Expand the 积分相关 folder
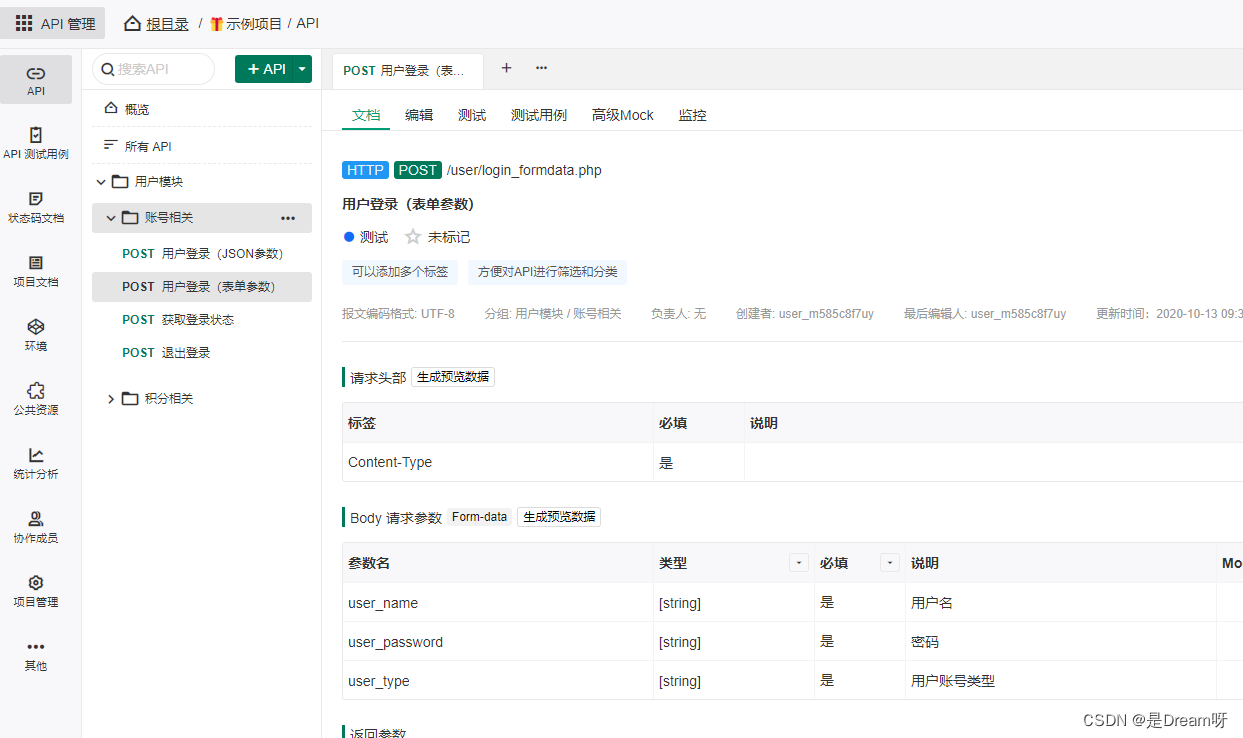This screenshot has height=738, width=1243. pos(110,399)
